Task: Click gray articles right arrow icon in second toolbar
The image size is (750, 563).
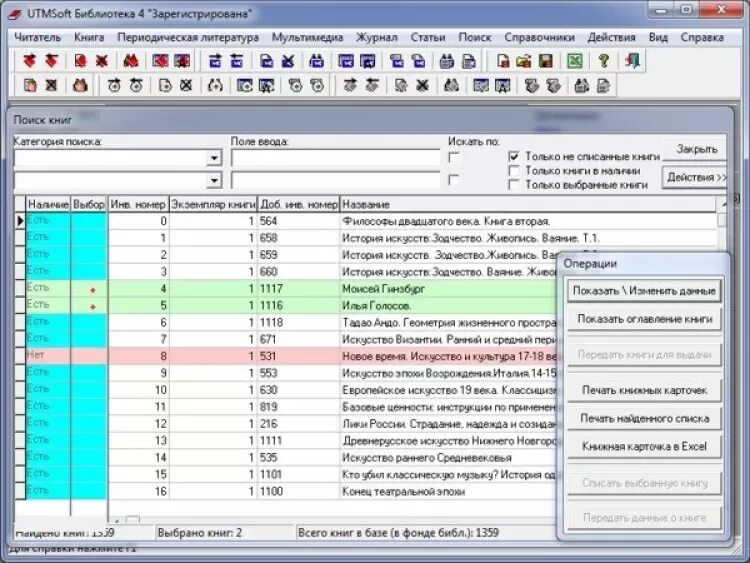Action: coord(351,86)
